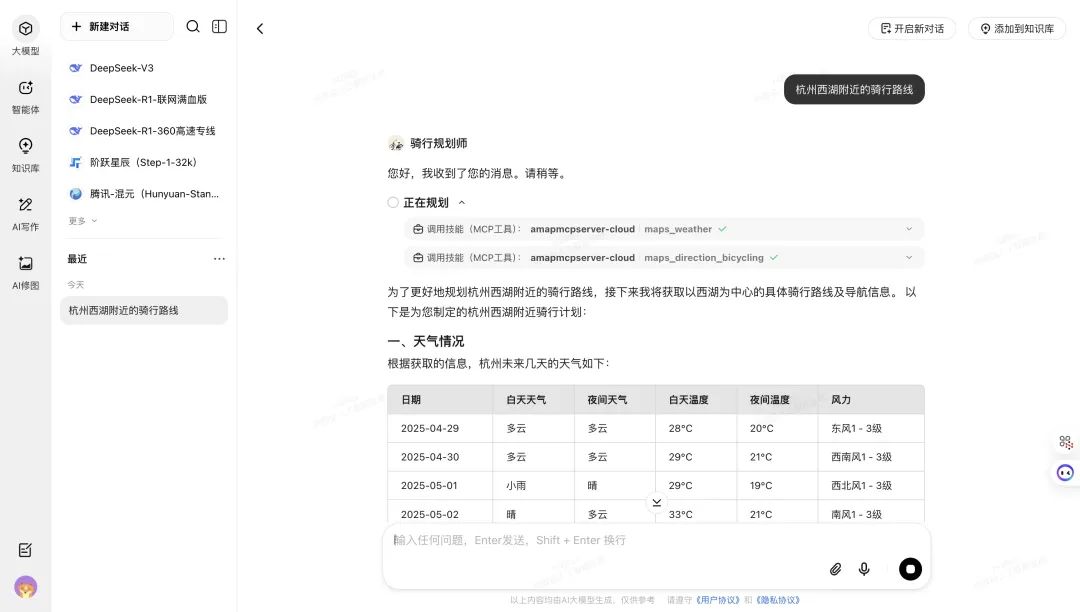The height and width of the screenshot is (612, 1080).
Task: Open the recent list three-dots menu
Action: (x=219, y=259)
